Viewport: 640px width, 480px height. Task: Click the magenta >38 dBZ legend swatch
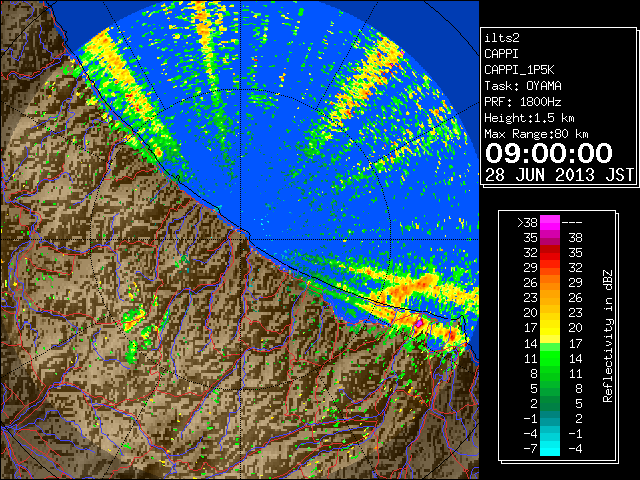pos(550,222)
